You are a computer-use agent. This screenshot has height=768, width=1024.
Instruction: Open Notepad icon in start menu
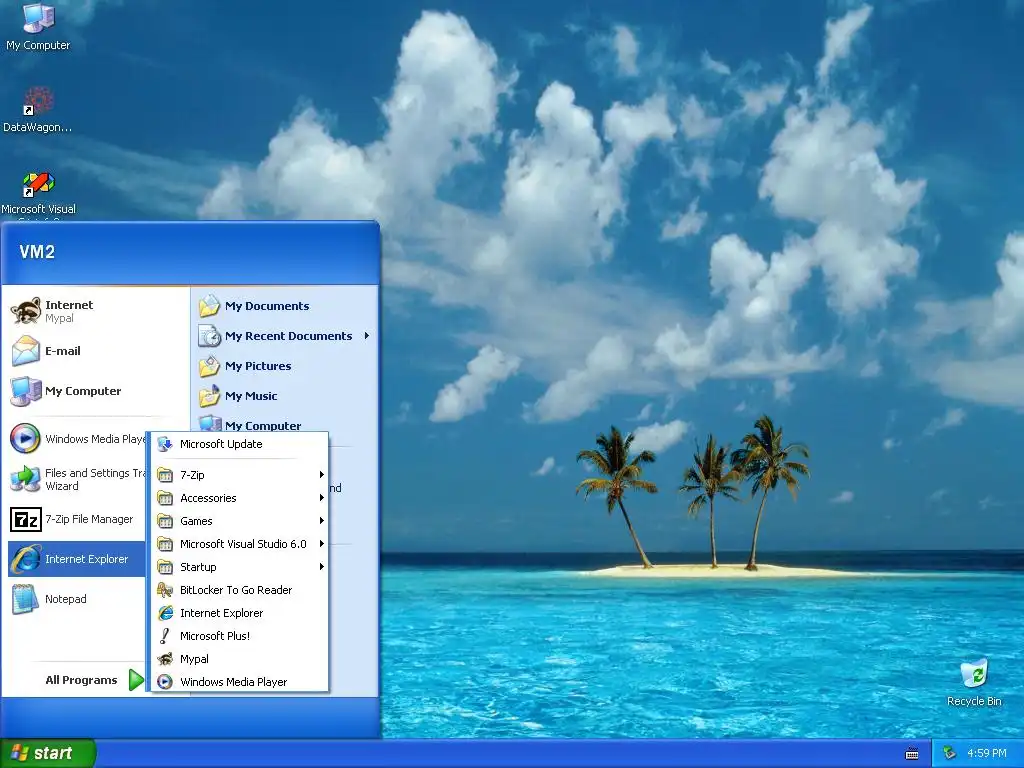tap(26, 599)
